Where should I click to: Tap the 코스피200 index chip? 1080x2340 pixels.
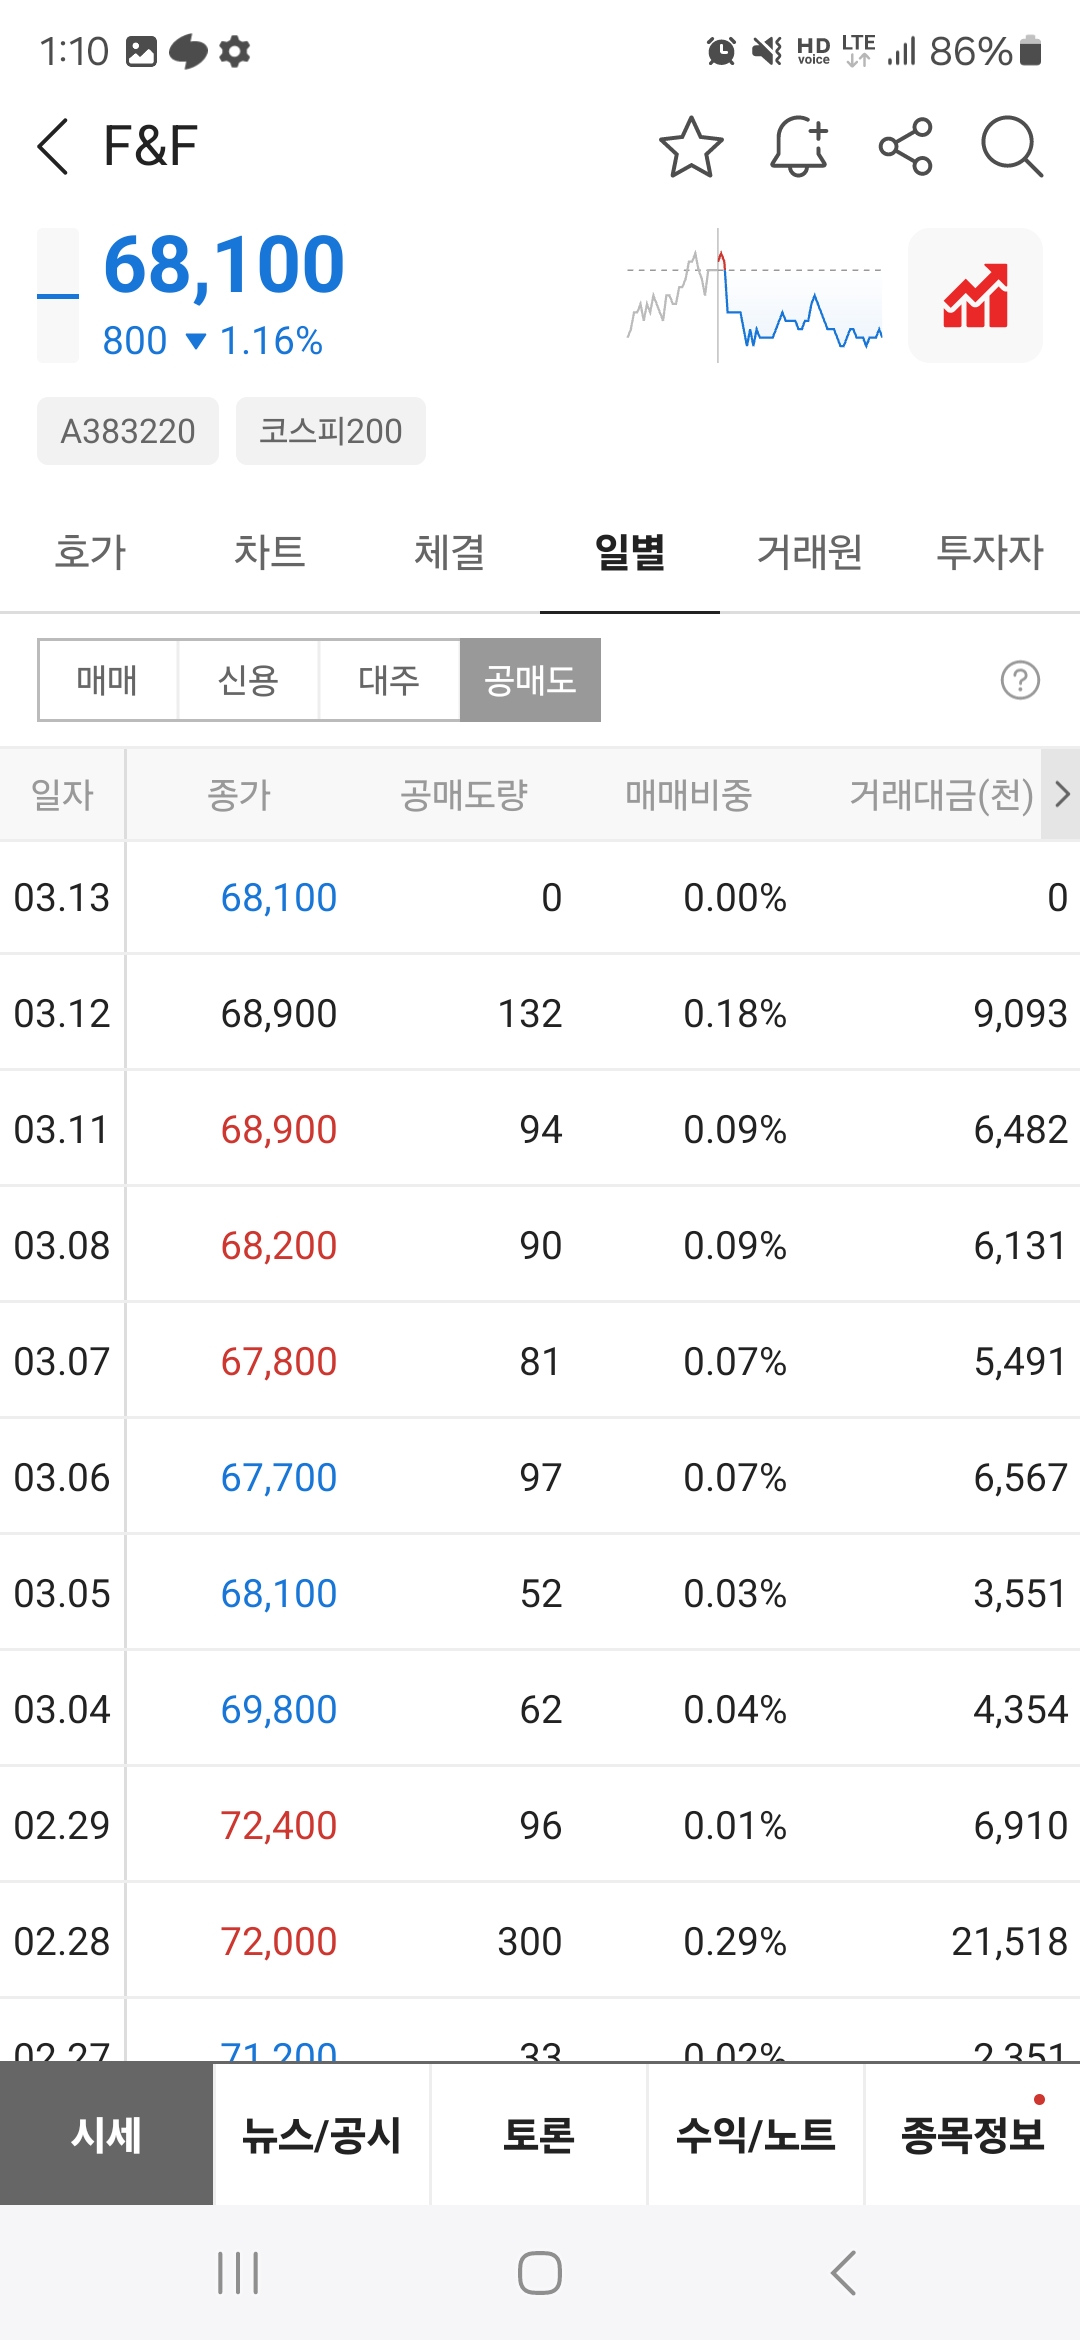[331, 431]
